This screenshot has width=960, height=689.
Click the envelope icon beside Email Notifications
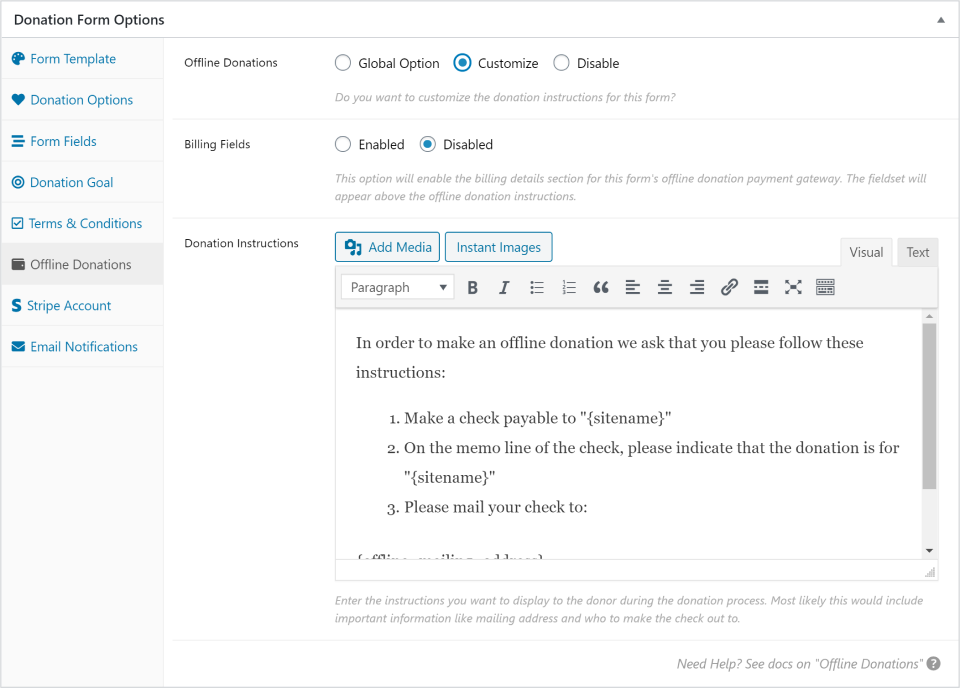click(x=18, y=347)
